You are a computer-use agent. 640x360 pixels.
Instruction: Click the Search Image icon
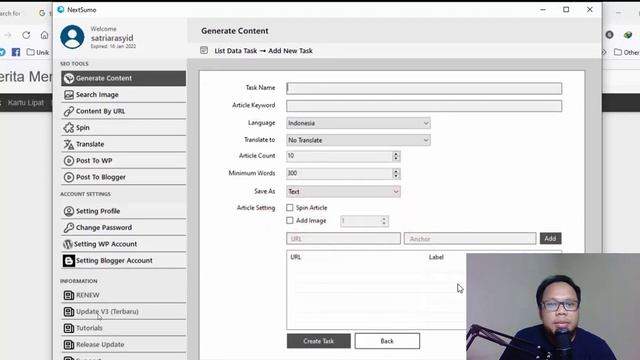click(69, 95)
